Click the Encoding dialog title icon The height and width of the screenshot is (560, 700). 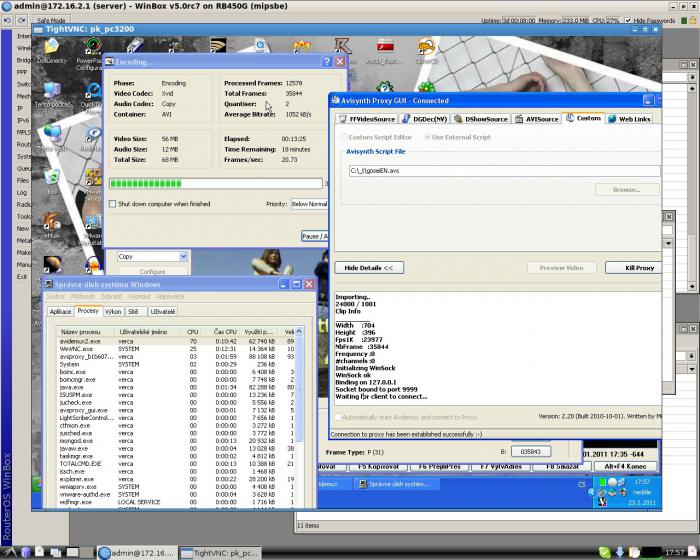[x=109, y=62]
